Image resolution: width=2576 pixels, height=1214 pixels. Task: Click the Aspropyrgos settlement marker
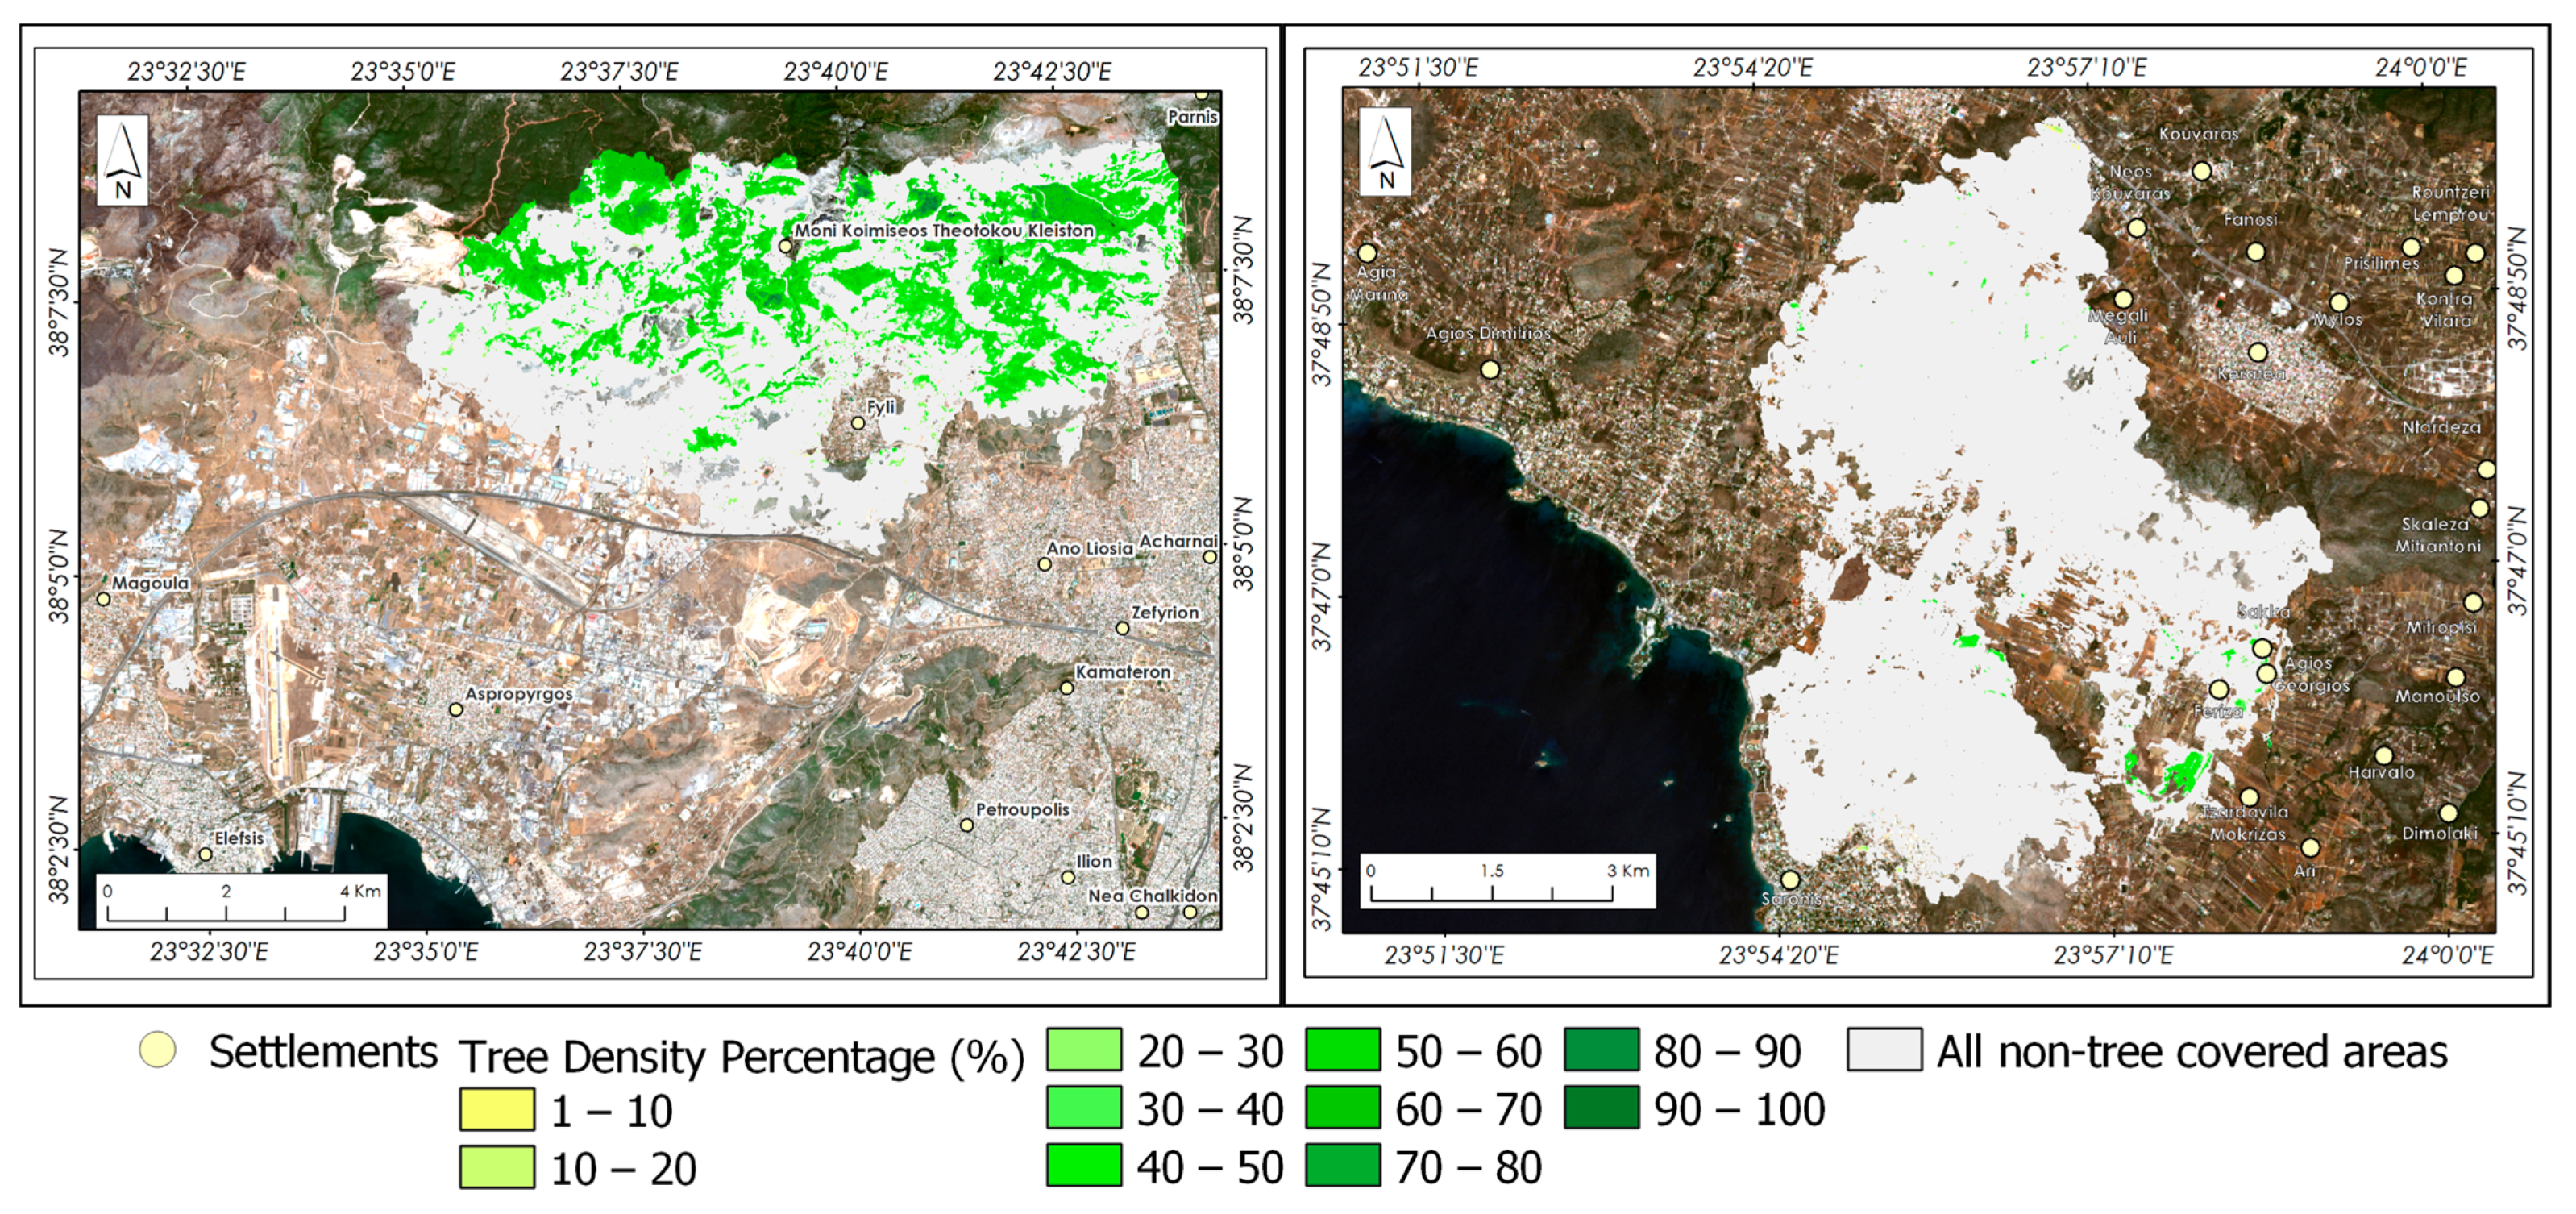[x=456, y=710]
